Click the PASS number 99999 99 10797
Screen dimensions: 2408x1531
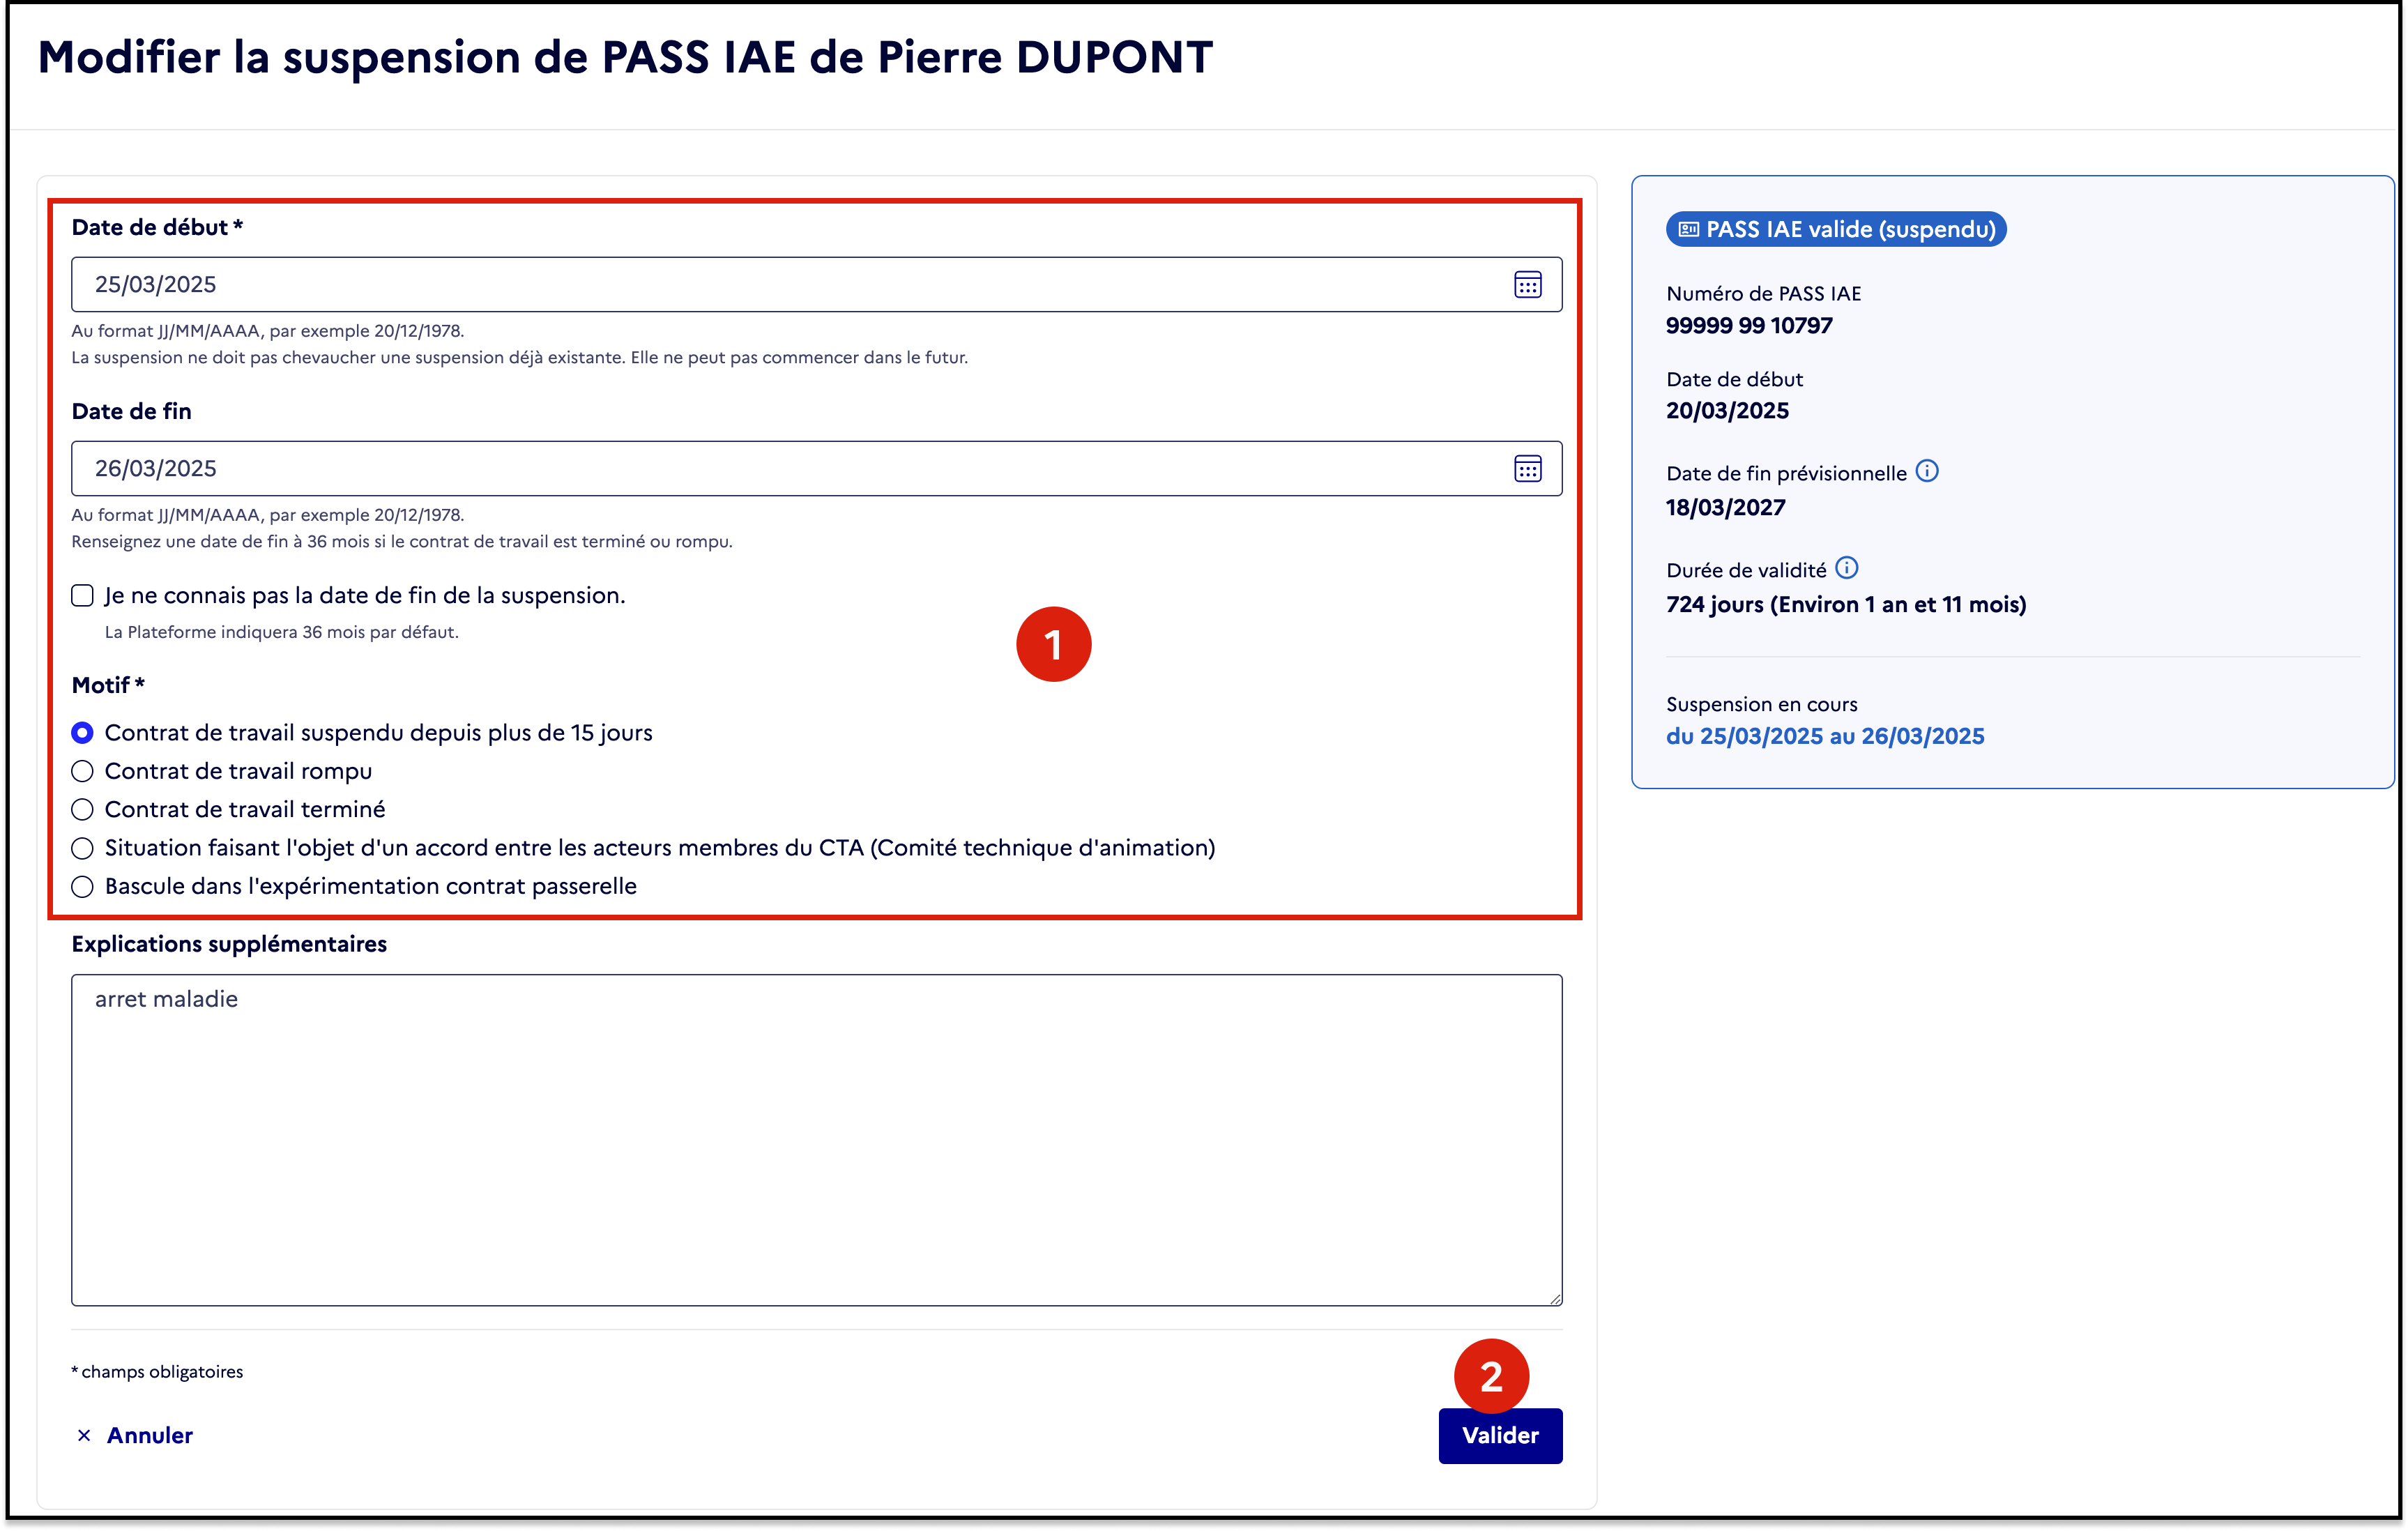pos(1749,326)
